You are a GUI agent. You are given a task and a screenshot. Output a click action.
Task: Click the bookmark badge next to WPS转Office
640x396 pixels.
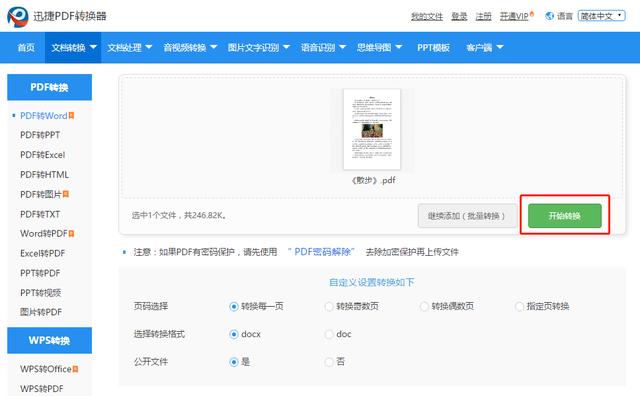(76, 369)
